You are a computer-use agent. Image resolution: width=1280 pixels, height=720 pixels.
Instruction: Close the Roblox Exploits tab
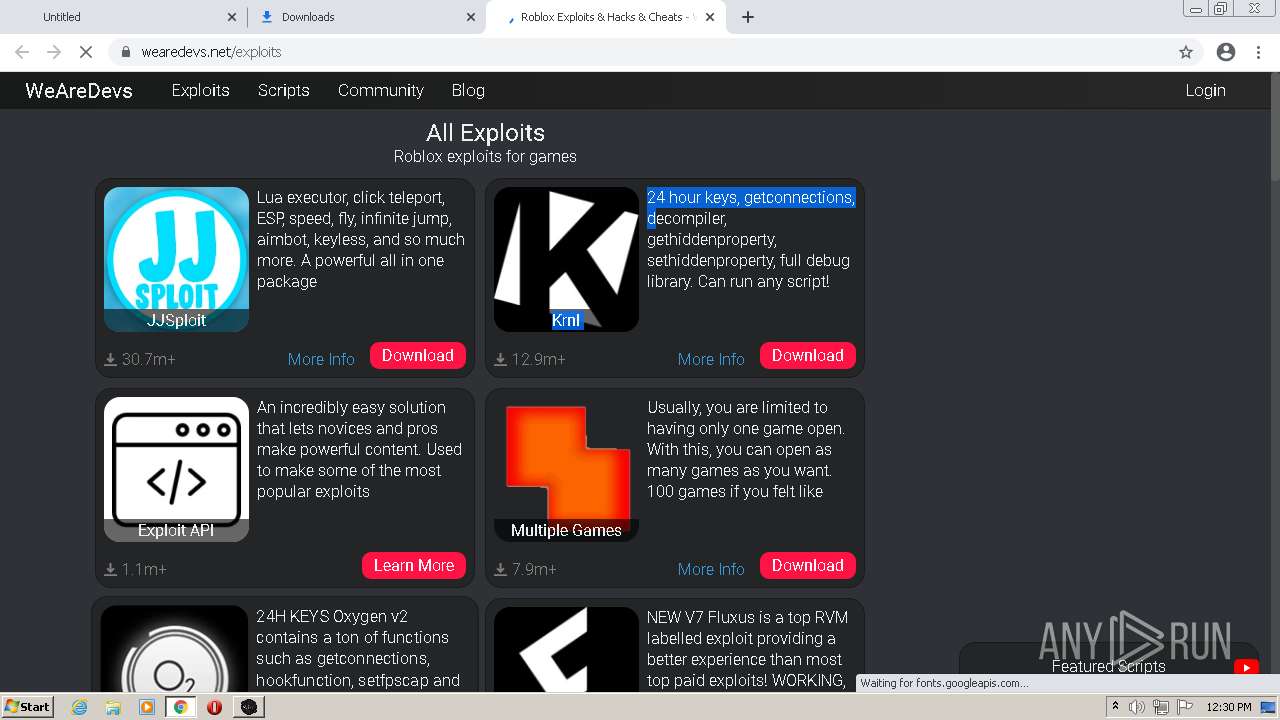point(711,17)
